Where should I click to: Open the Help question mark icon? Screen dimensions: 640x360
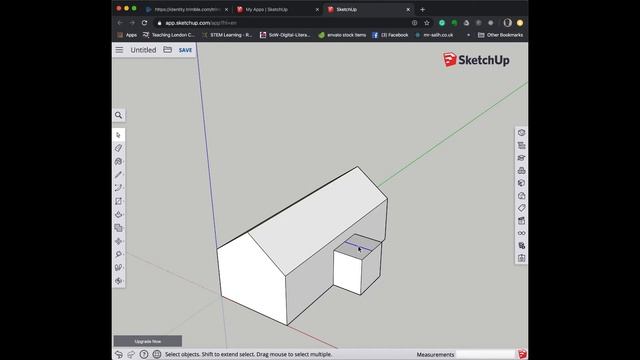pyautogui.click(x=144, y=354)
